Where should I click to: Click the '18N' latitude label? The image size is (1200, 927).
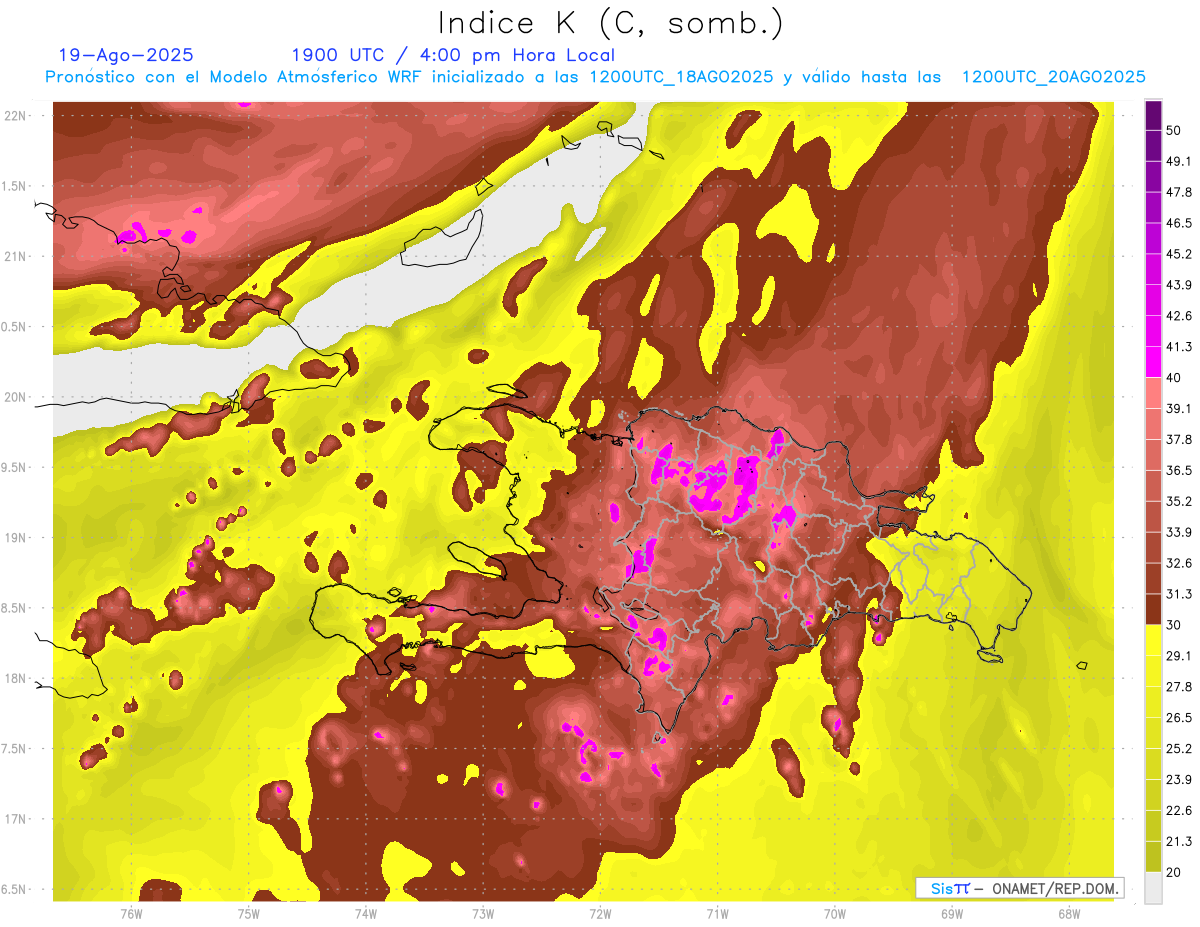[14, 679]
